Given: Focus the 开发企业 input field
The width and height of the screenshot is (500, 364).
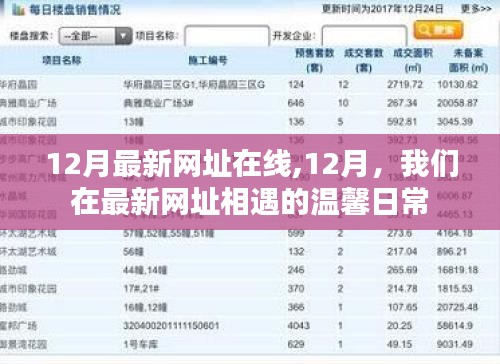Looking at the screenshot, I should pos(365,35).
